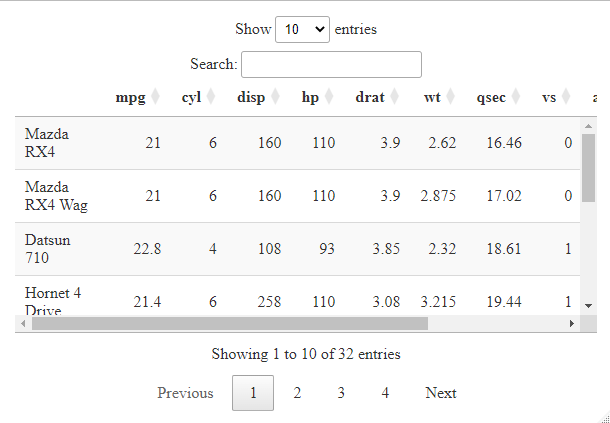Screen dimensions: 610x423
Task: Click the Next page link
Action: click(440, 393)
